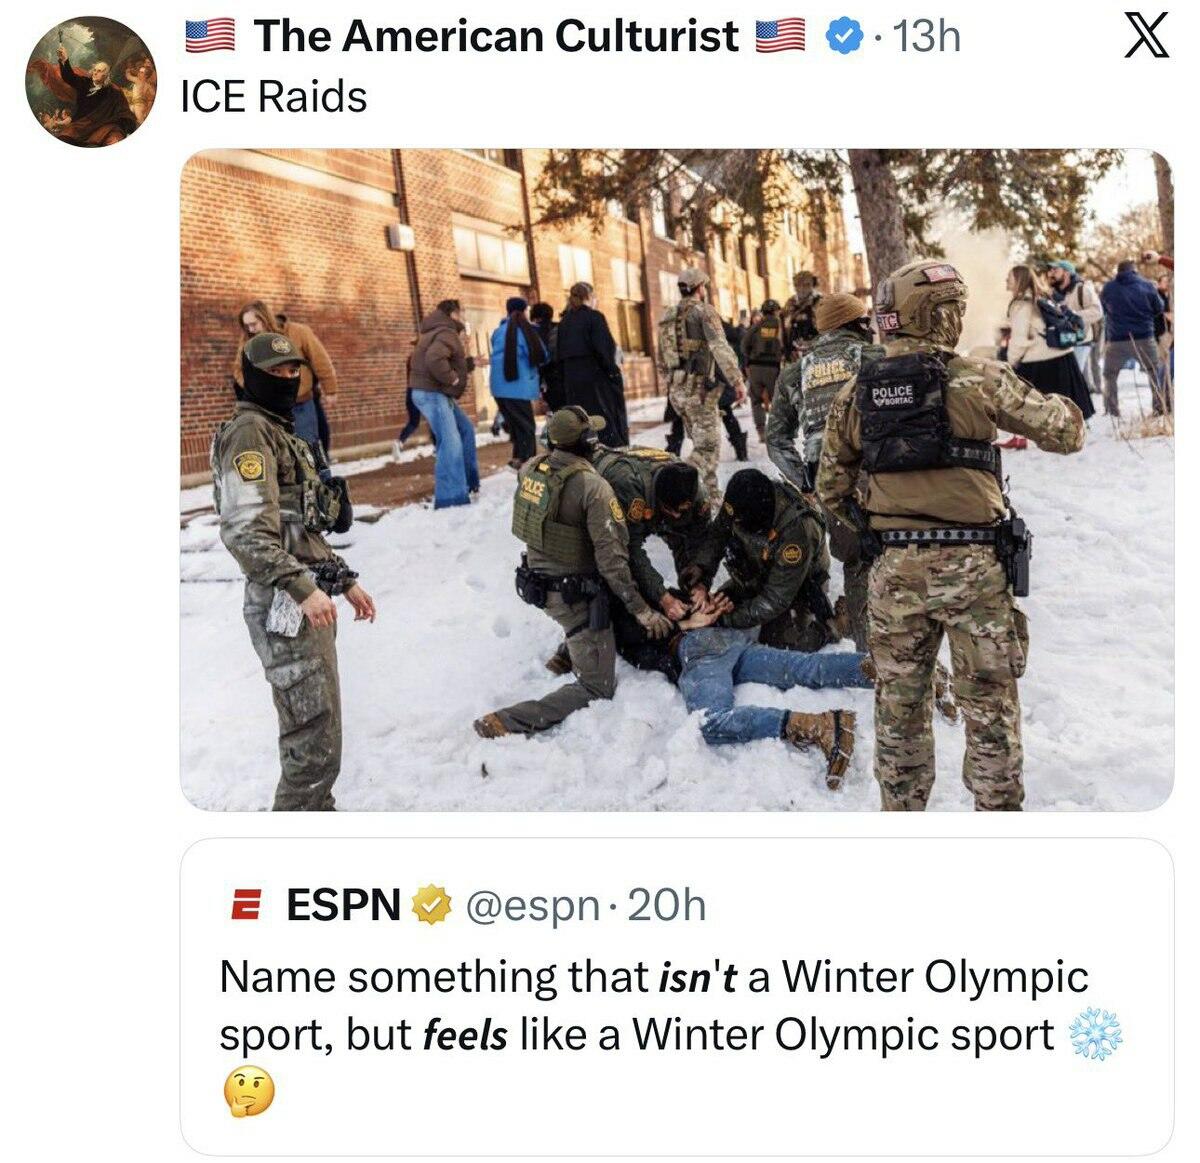Open the @espn handle
Viewport: 1200px width, 1163px height.
pyautogui.click(x=533, y=906)
